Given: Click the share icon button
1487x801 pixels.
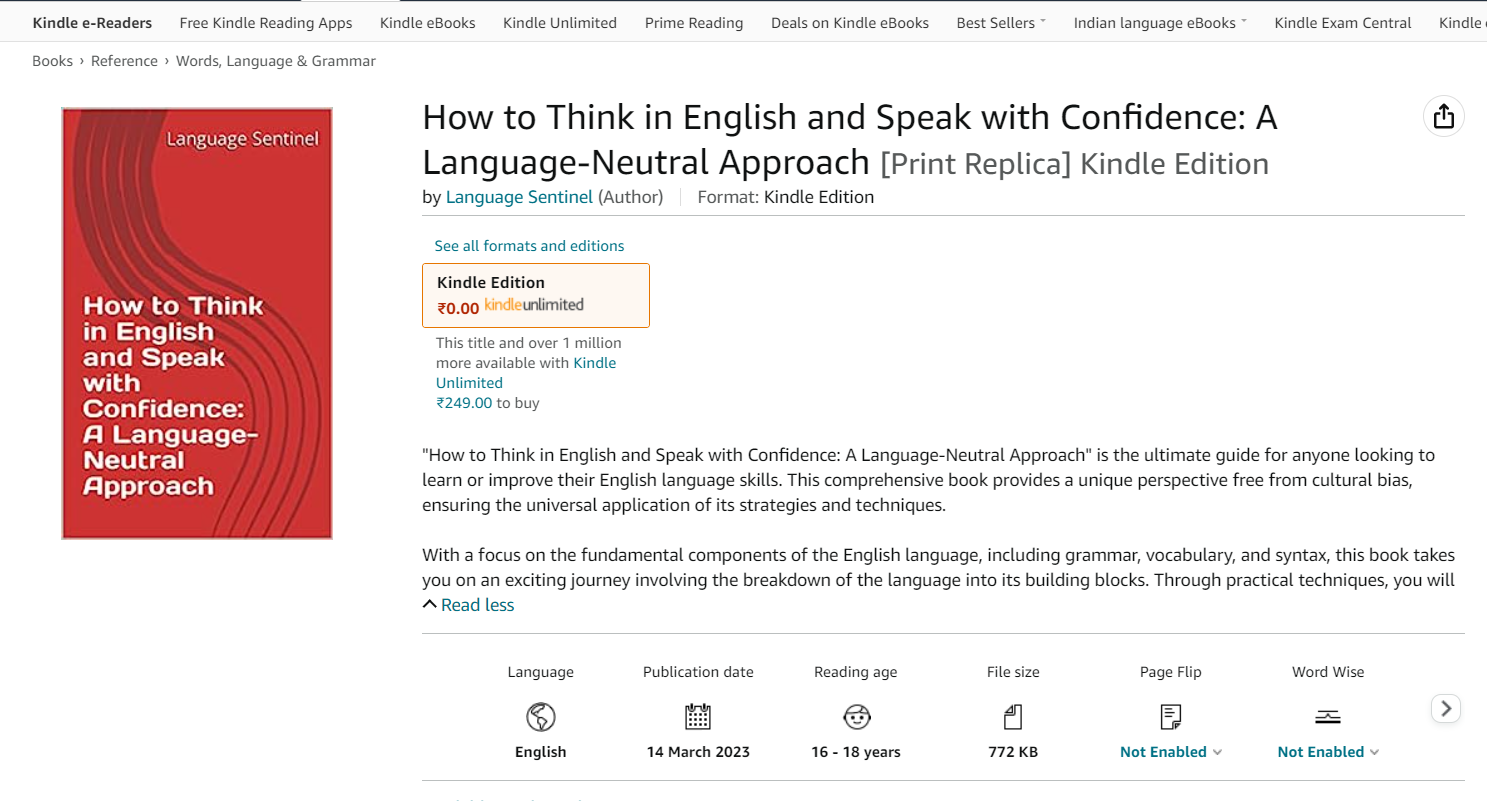Looking at the screenshot, I should [1443, 117].
